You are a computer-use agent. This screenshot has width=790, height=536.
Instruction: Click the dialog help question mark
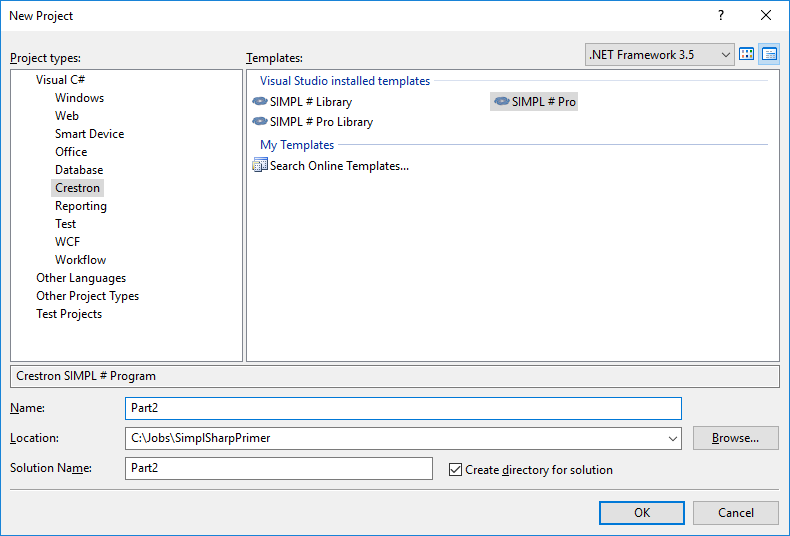721,16
